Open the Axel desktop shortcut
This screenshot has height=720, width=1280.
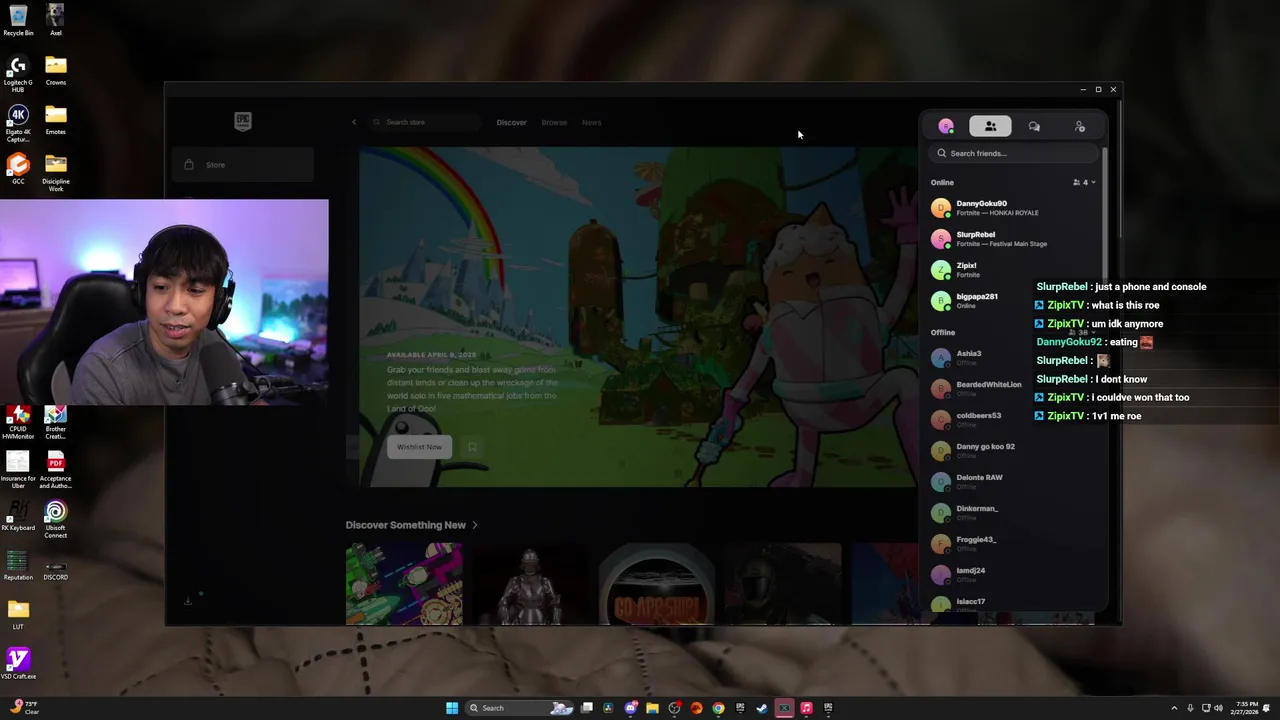pyautogui.click(x=56, y=21)
